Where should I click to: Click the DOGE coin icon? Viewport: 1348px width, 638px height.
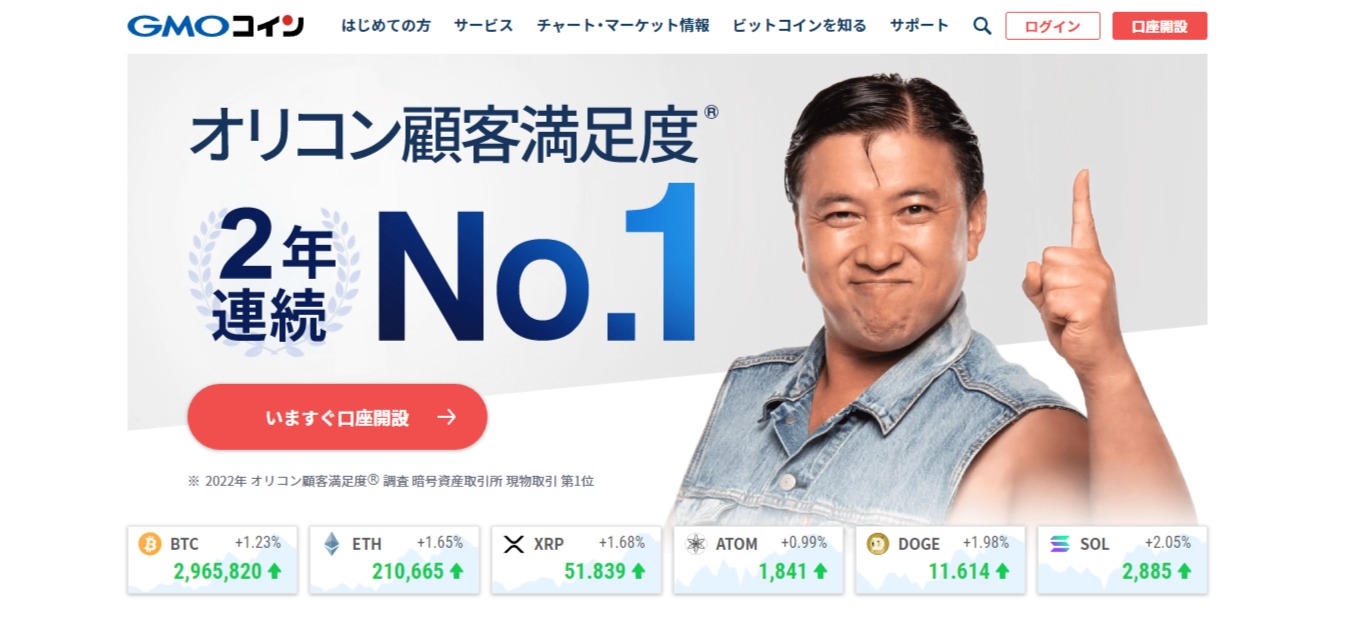pos(878,544)
